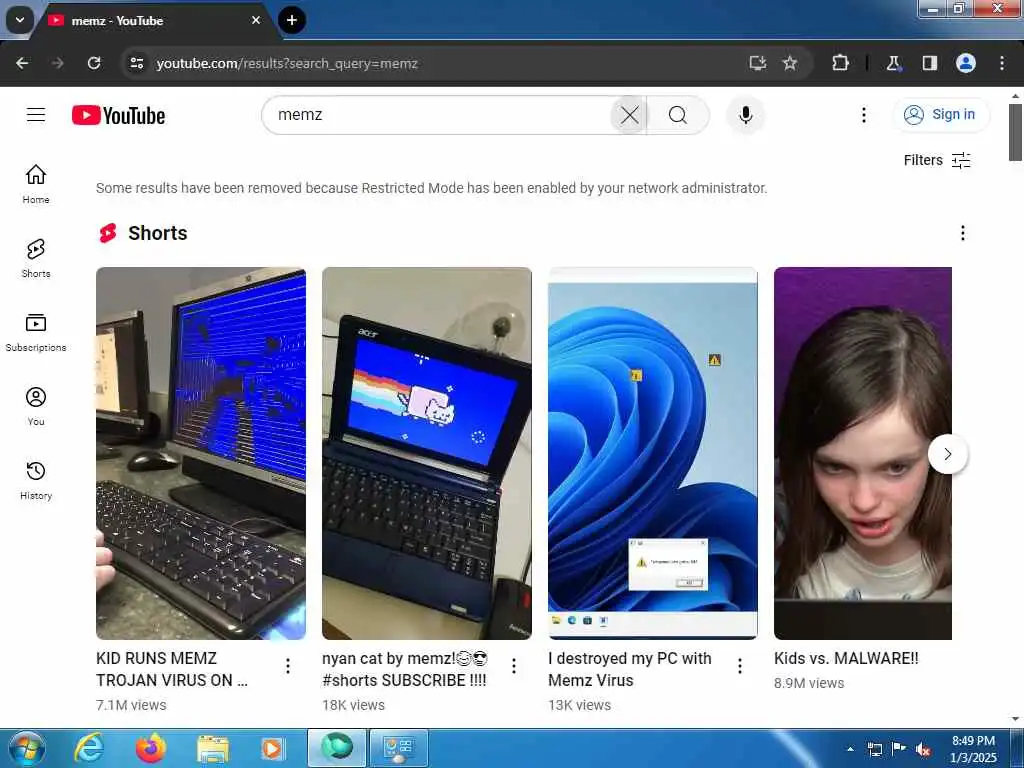Open media player from taskbar

click(273, 748)
